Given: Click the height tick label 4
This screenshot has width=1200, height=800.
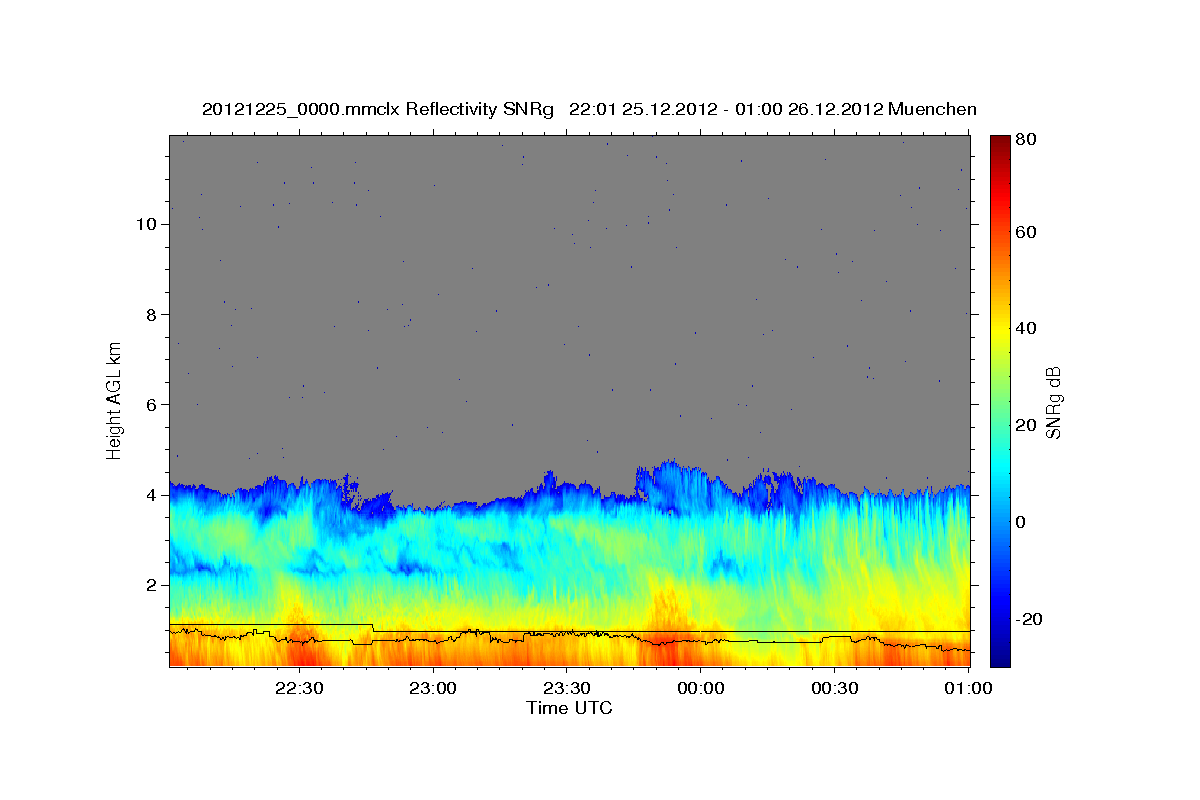Looking at the screenshot, I should 150,494.
